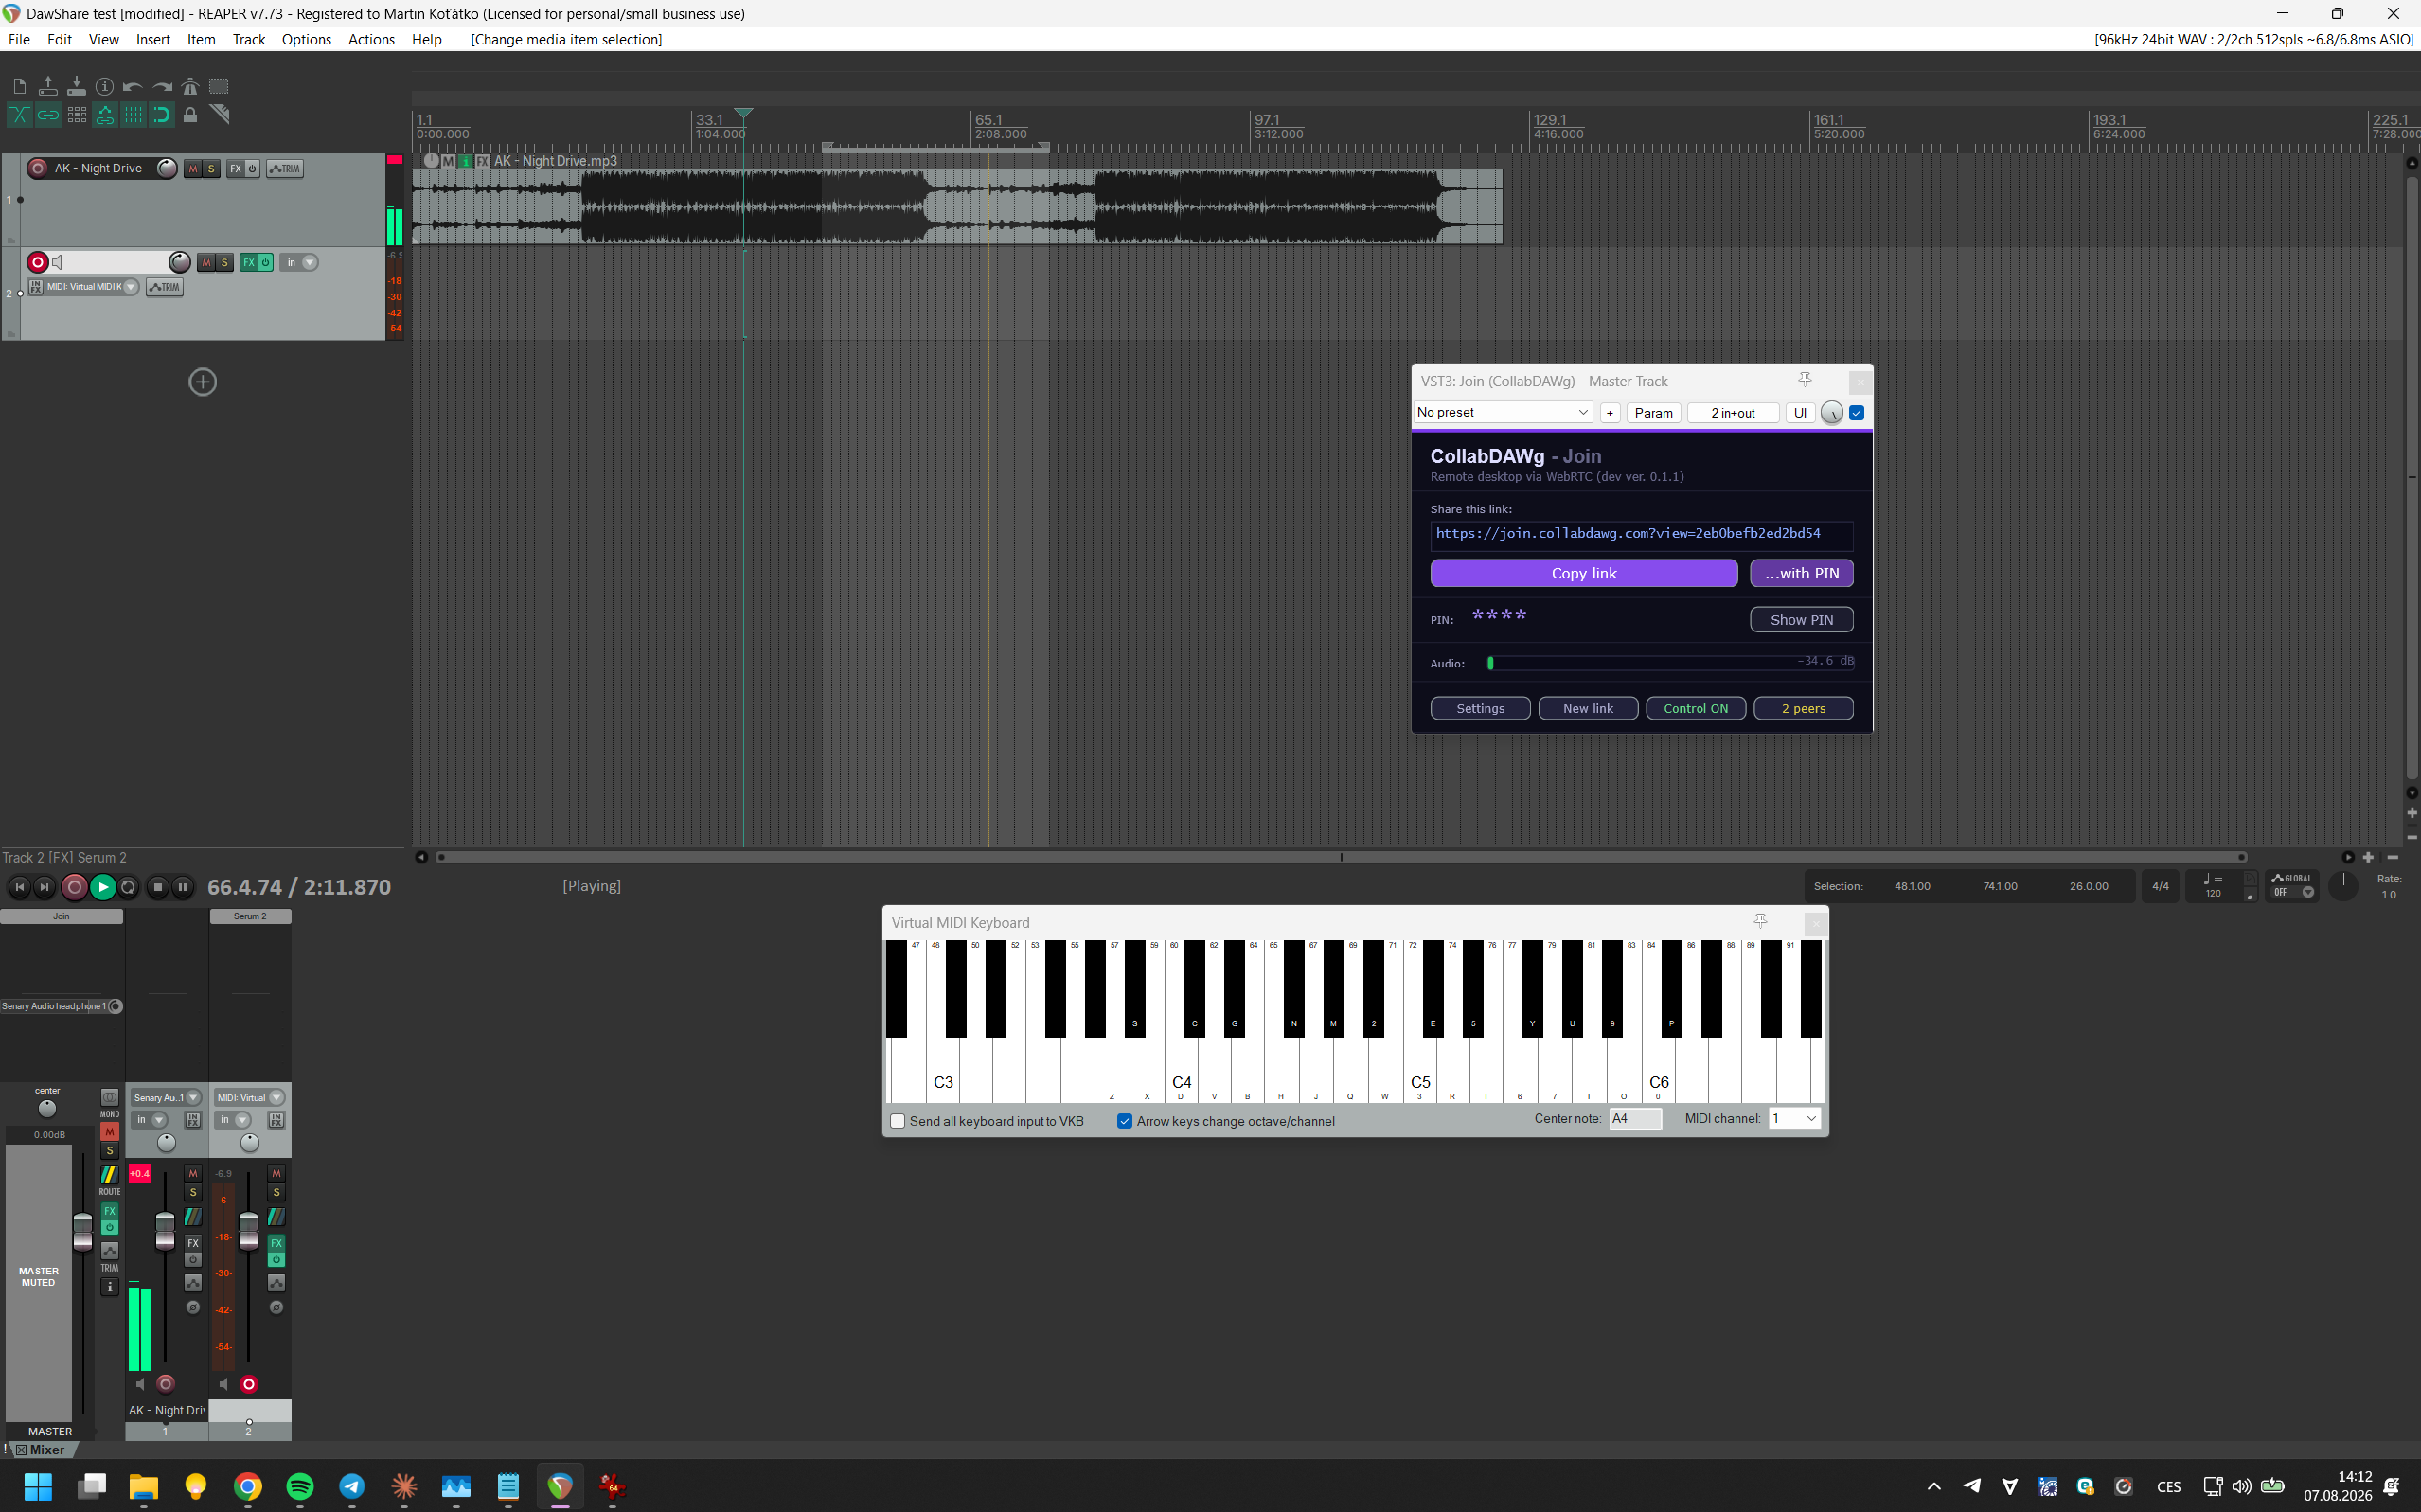Uncheck 'Arrow keys change octave/channel'

click(x=1125, y=1121)
